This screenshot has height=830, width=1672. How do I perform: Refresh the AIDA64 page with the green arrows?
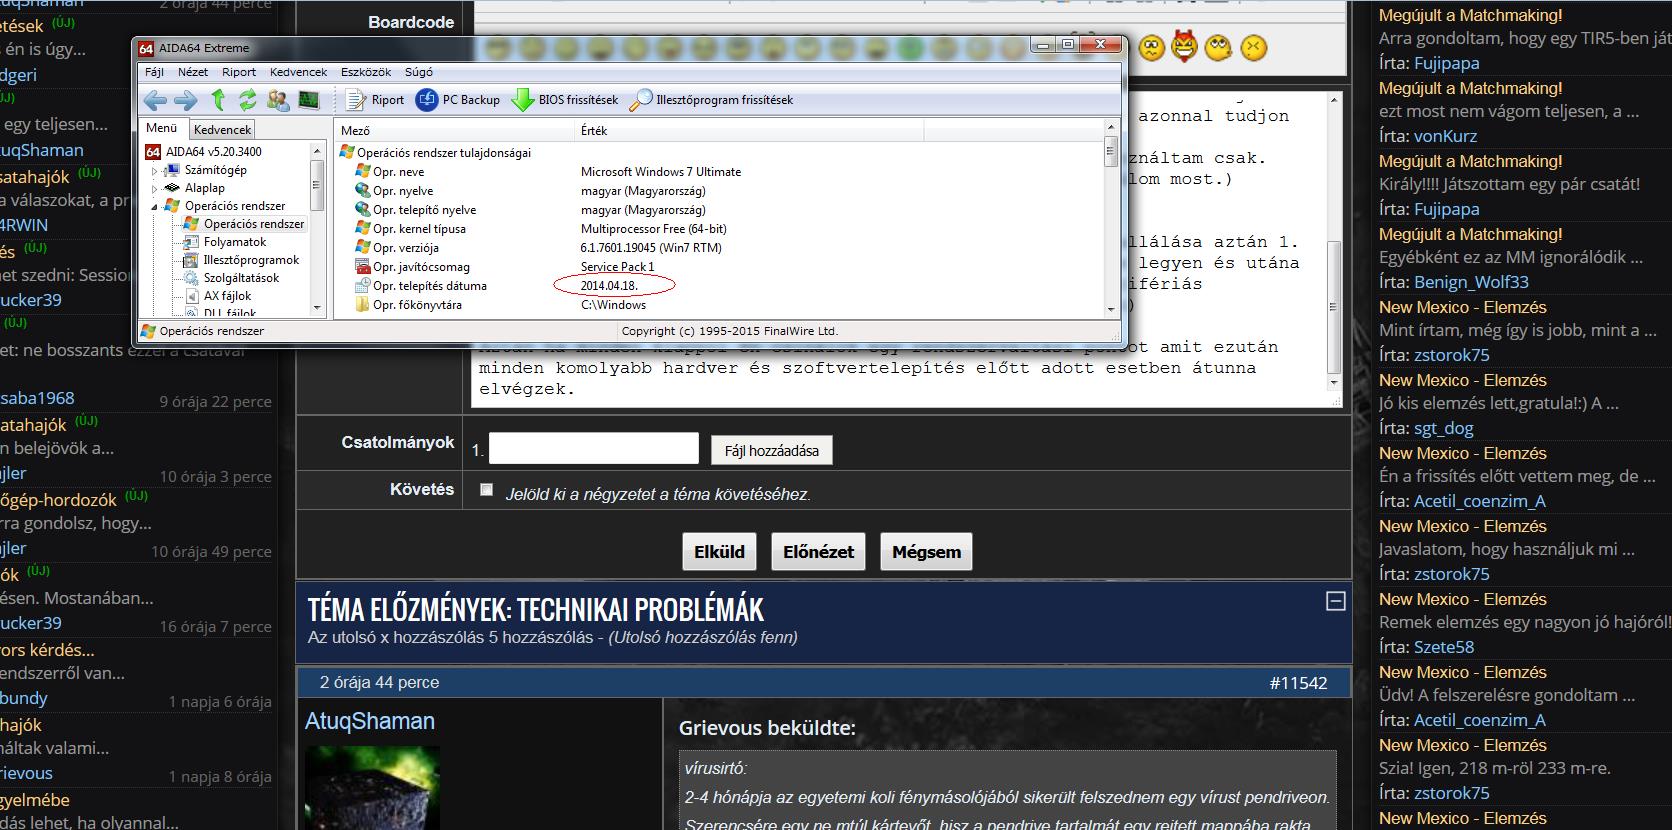(247, 99)
